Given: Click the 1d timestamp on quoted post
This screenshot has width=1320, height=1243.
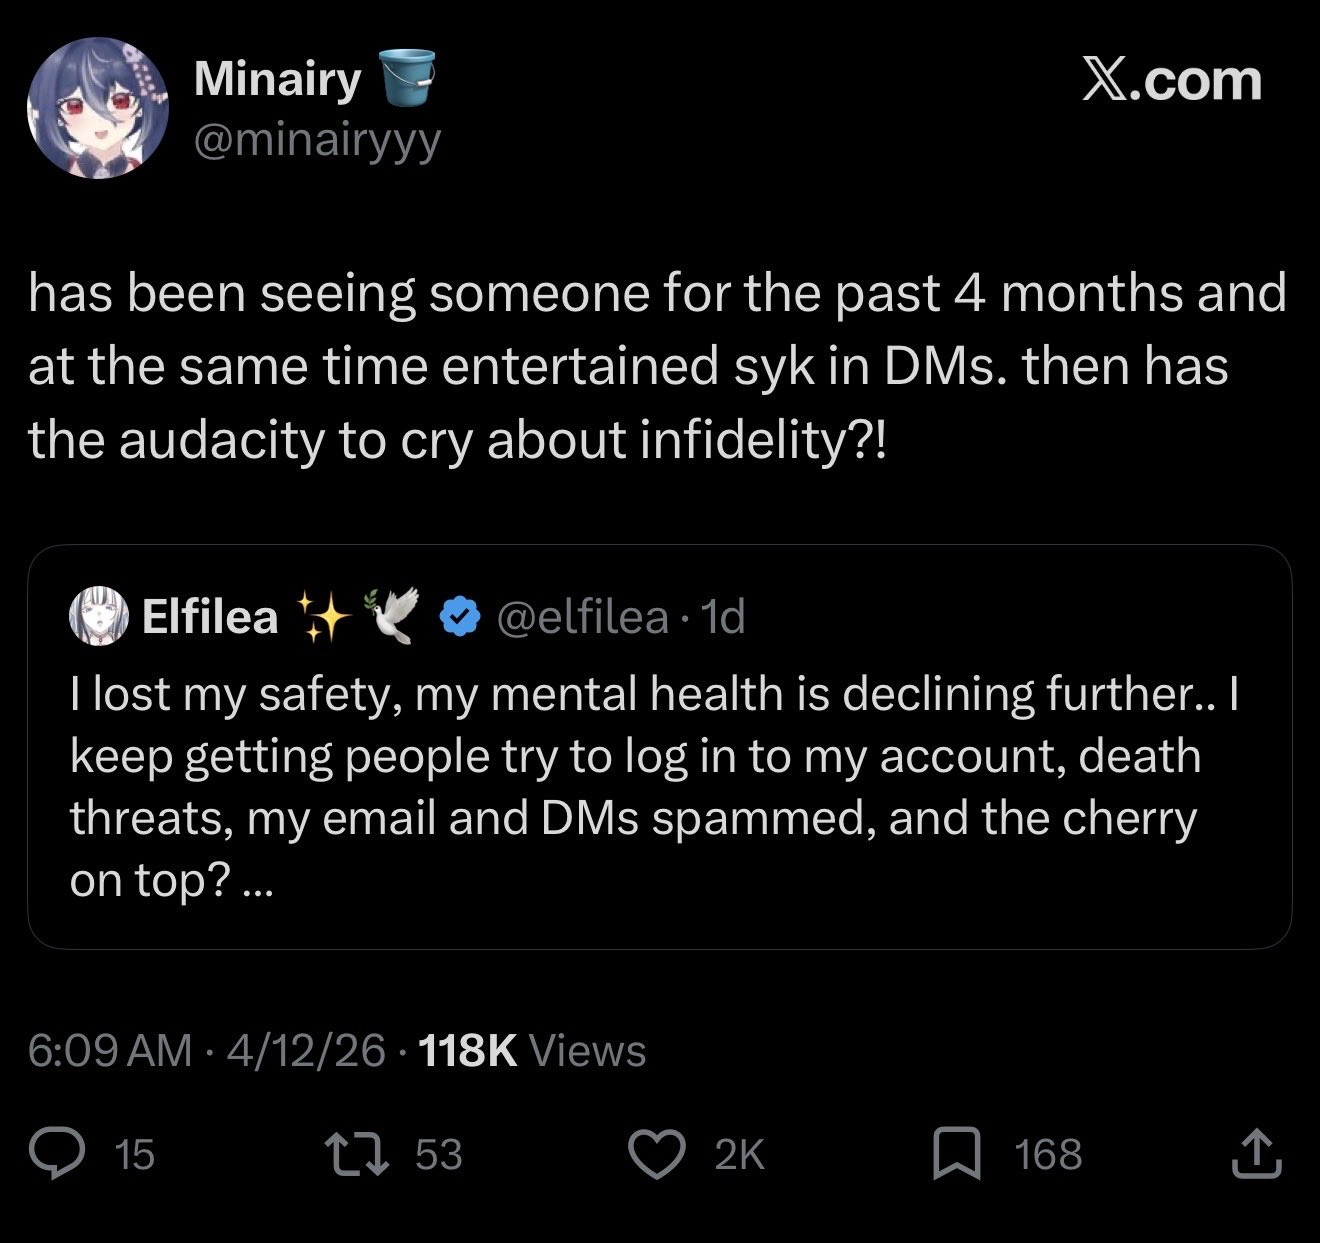Looking at the screenshot, I should (723, 617).
